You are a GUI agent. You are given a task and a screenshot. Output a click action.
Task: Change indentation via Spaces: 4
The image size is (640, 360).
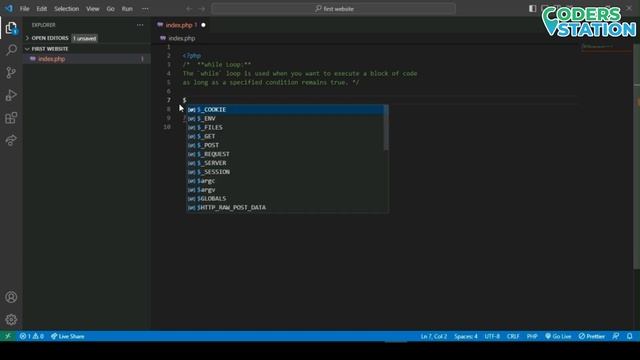466,336
